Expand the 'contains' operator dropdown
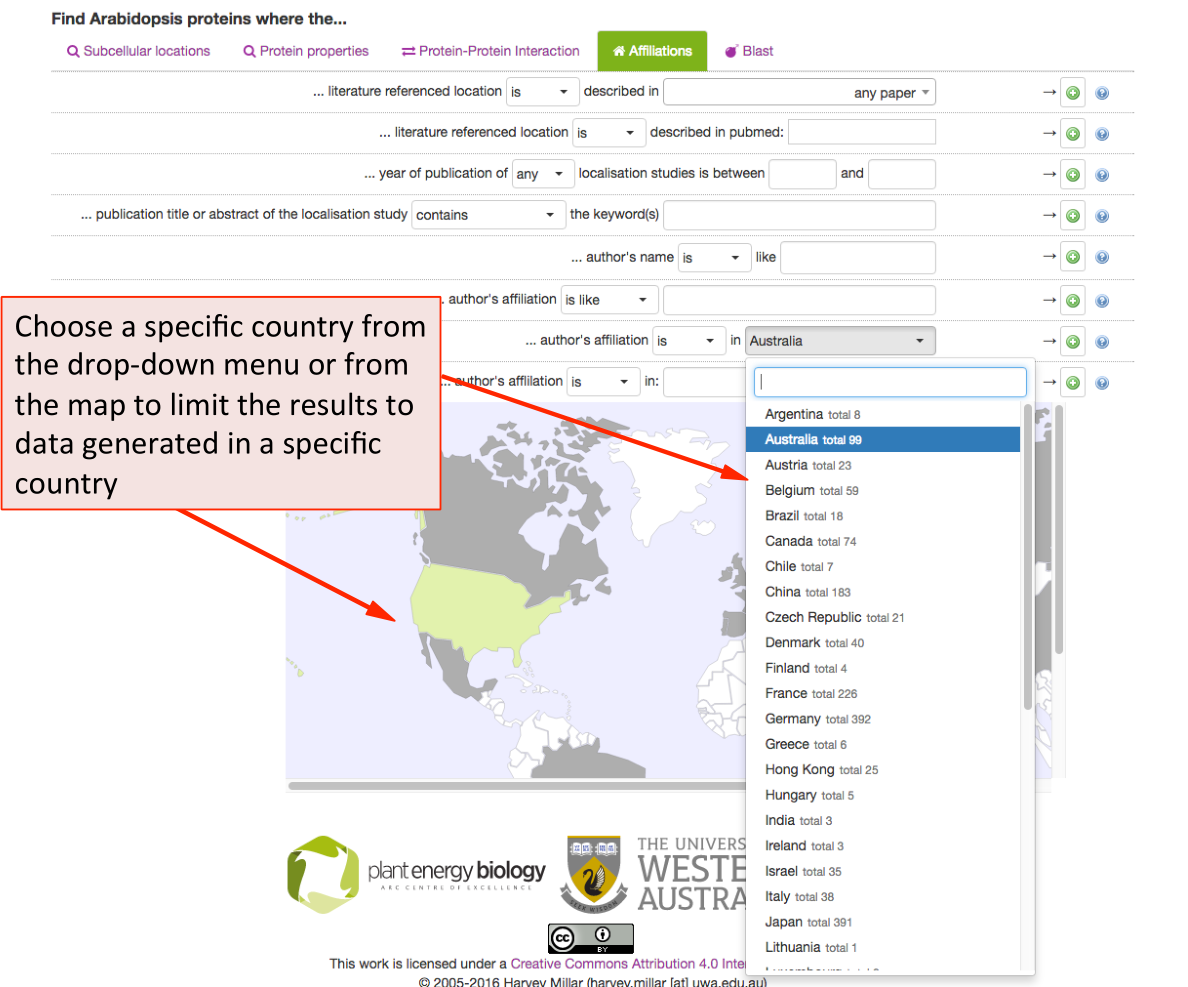 [x=488, y=215]
